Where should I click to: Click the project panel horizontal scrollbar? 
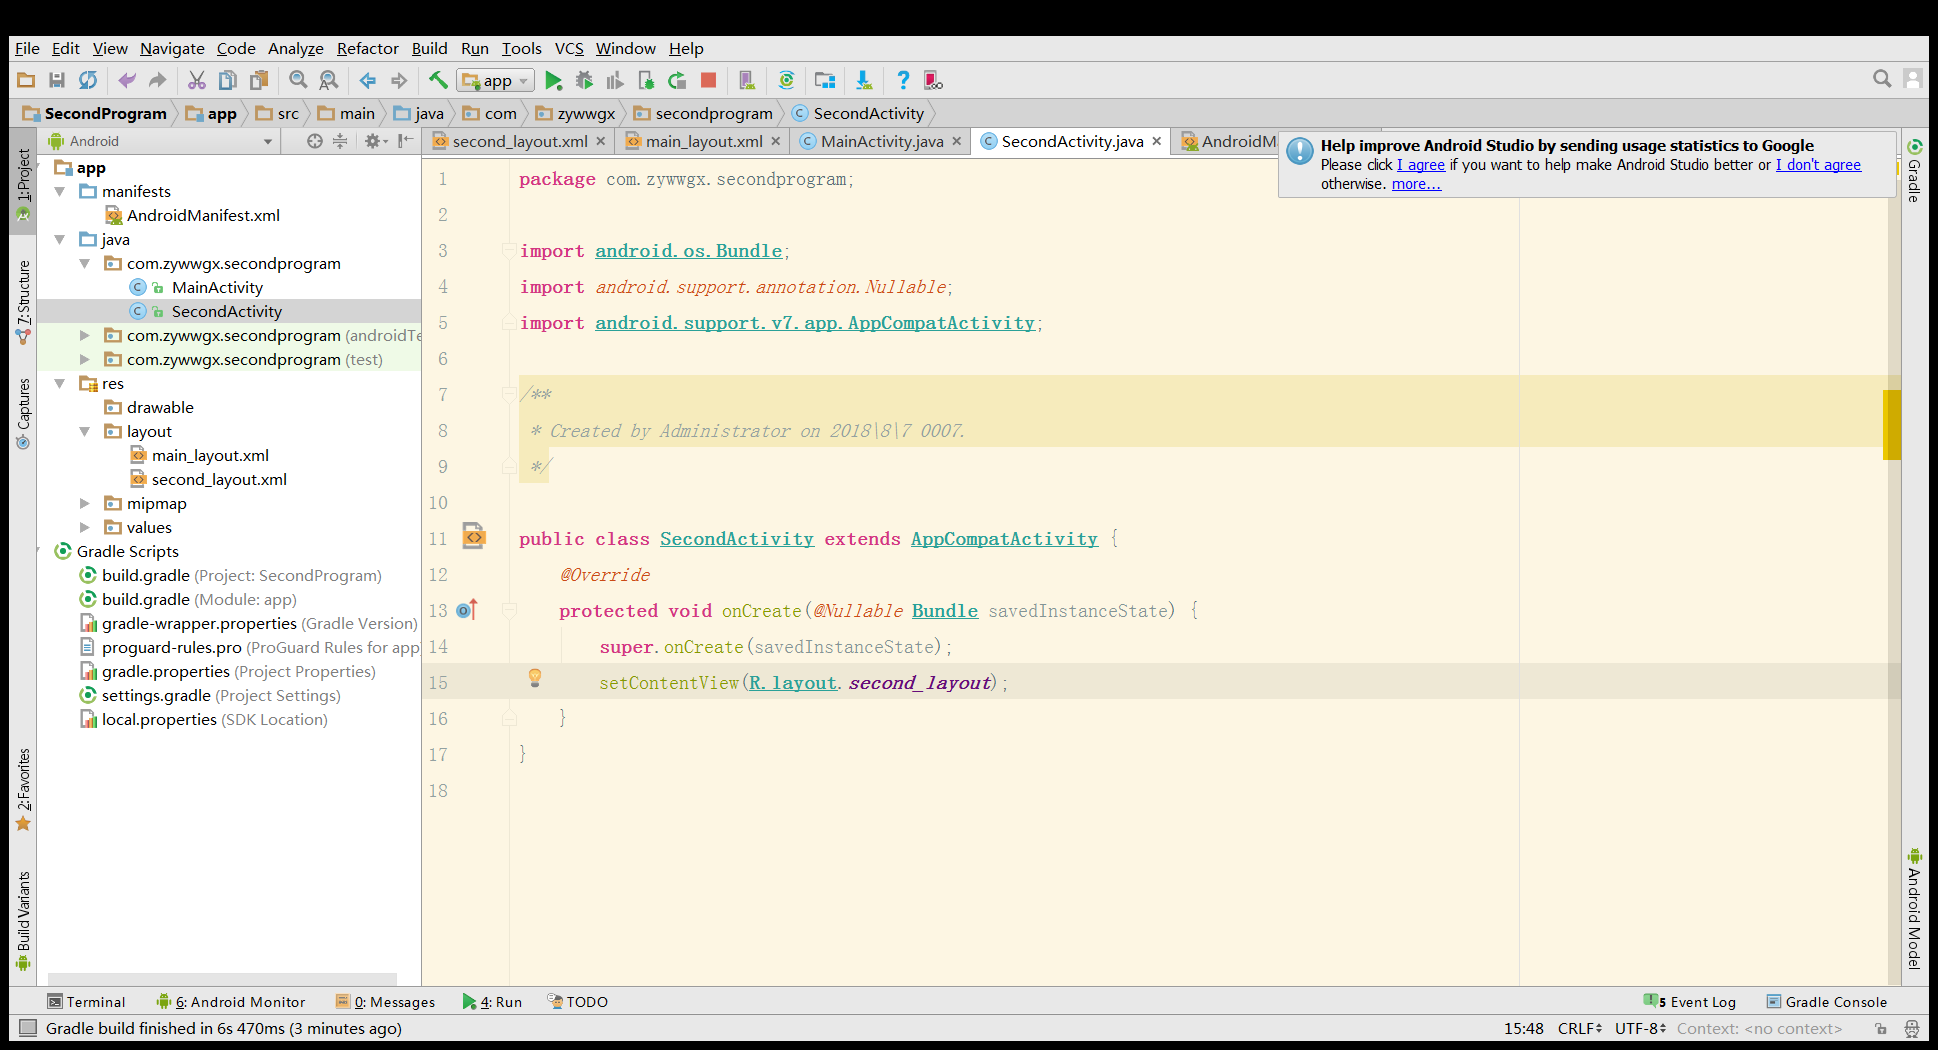click(222, 979)
